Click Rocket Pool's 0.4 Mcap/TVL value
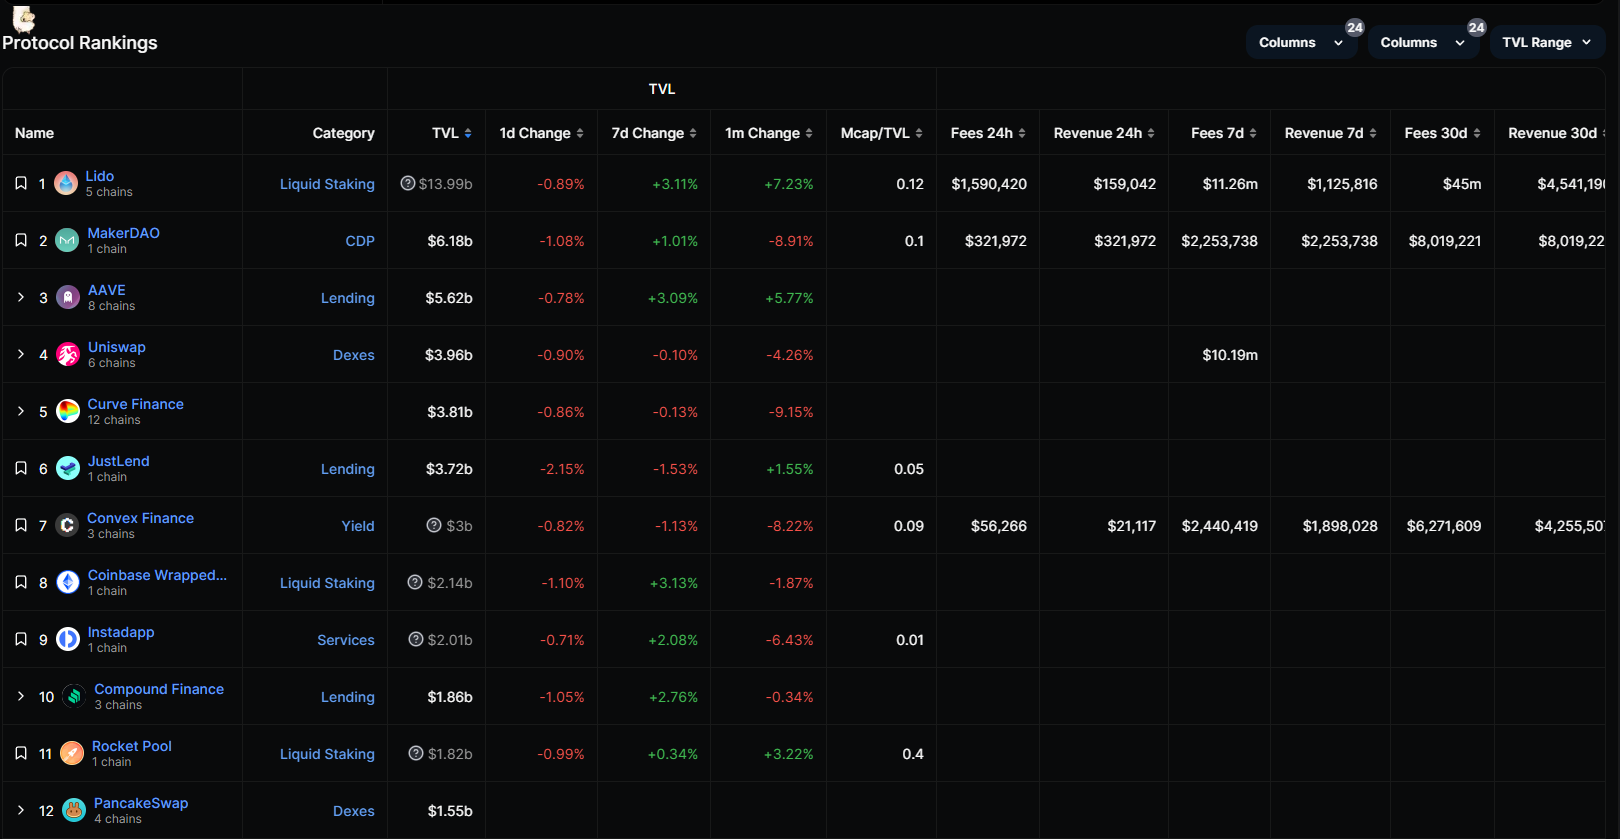Screen dimensions: 1620x839 913,754
